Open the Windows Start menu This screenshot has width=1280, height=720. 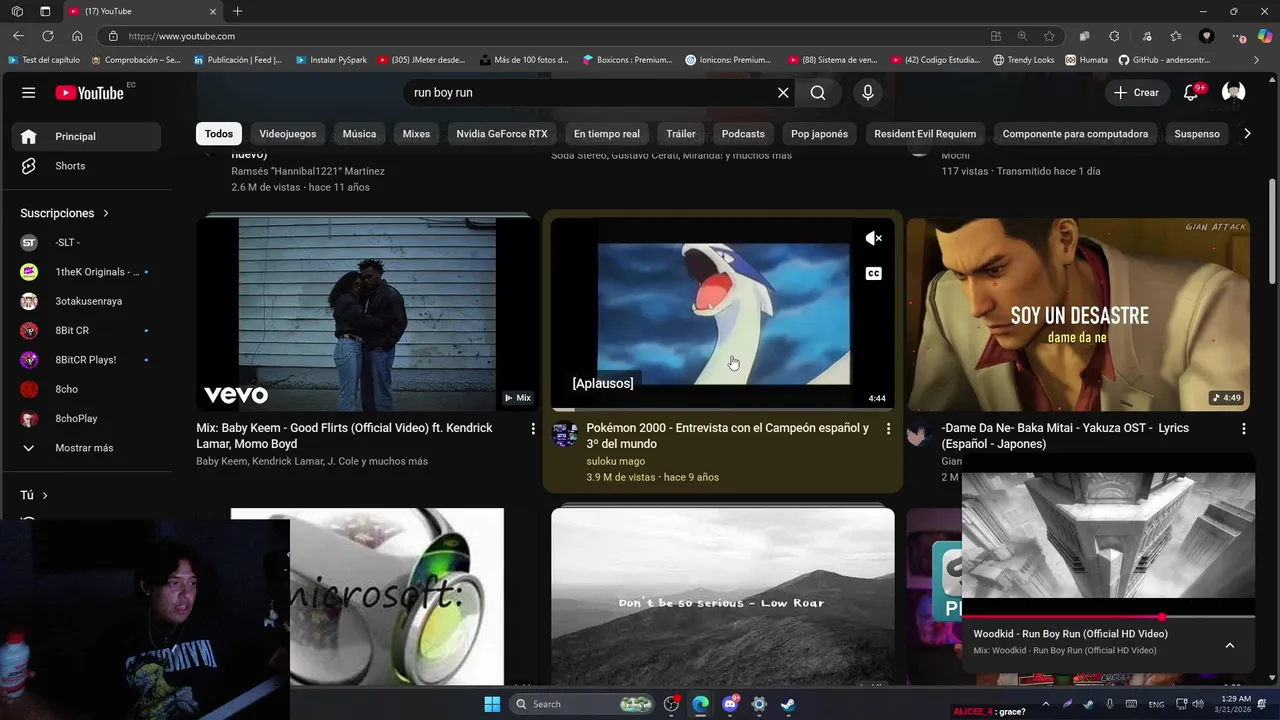(x=492, y=704)
